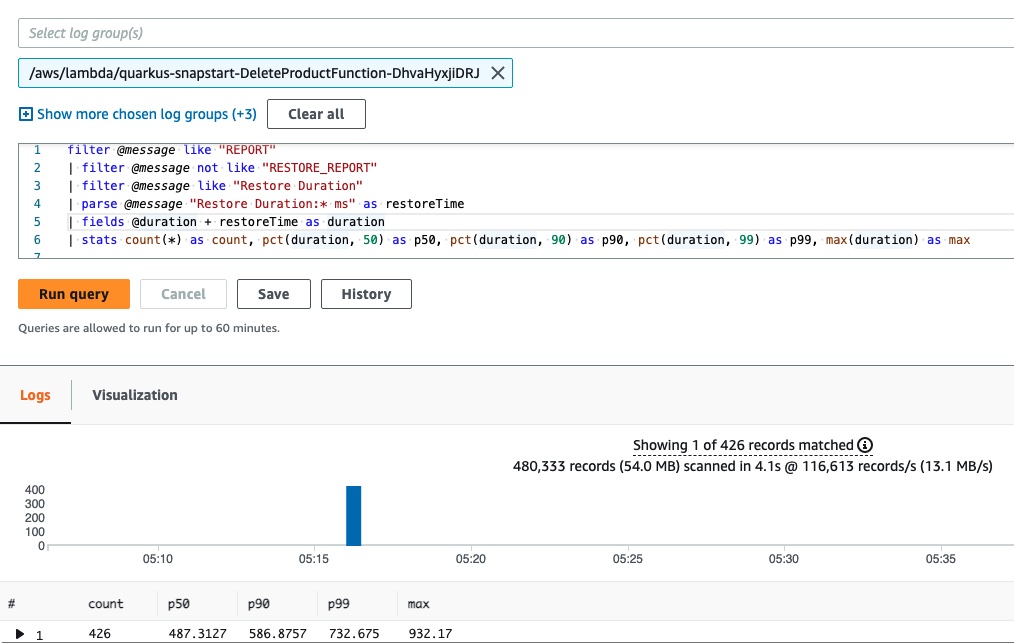Click query line filtering "Restore Duration"
The image size is (1014, 643).
coord(215,186)
